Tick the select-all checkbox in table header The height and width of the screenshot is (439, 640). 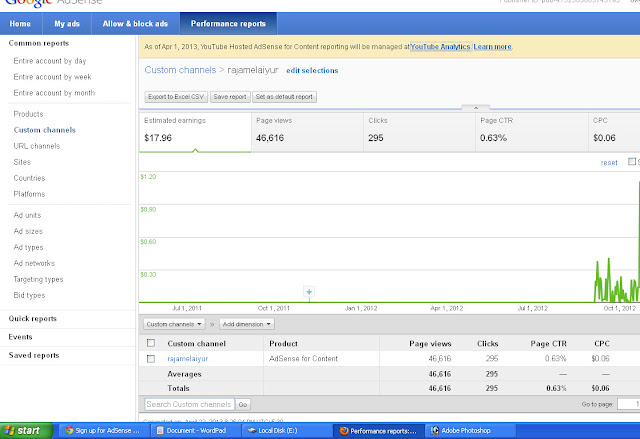[151, 343]
